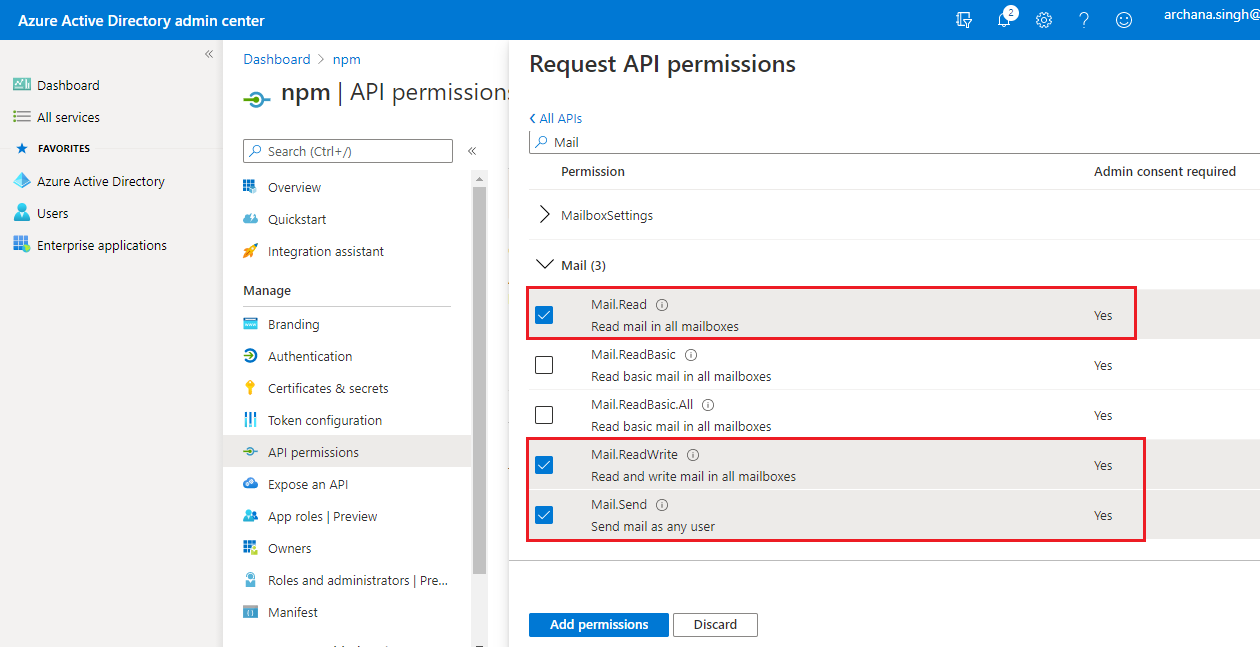Collapse the Mail (3) permission group
Viewport: 1260px width, 647px height.
pos(545,265)
